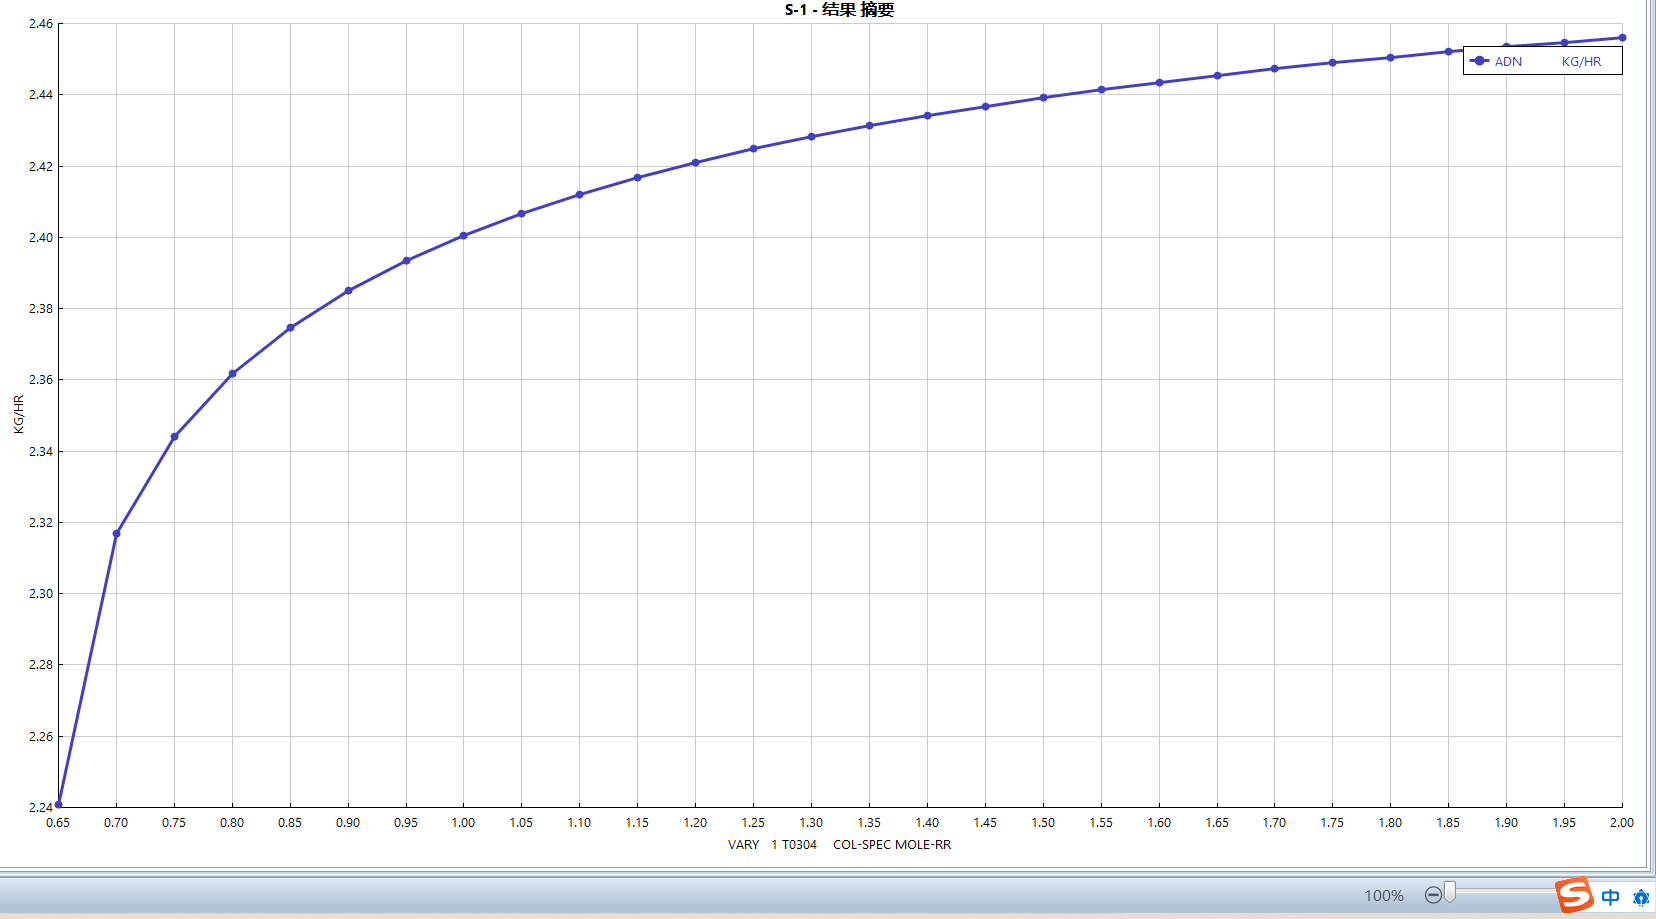Toggle the 中 Chinese input mode indicator
This screenshot has height=919, width=1656.
pyautogui.click(x=1610, y=897)
